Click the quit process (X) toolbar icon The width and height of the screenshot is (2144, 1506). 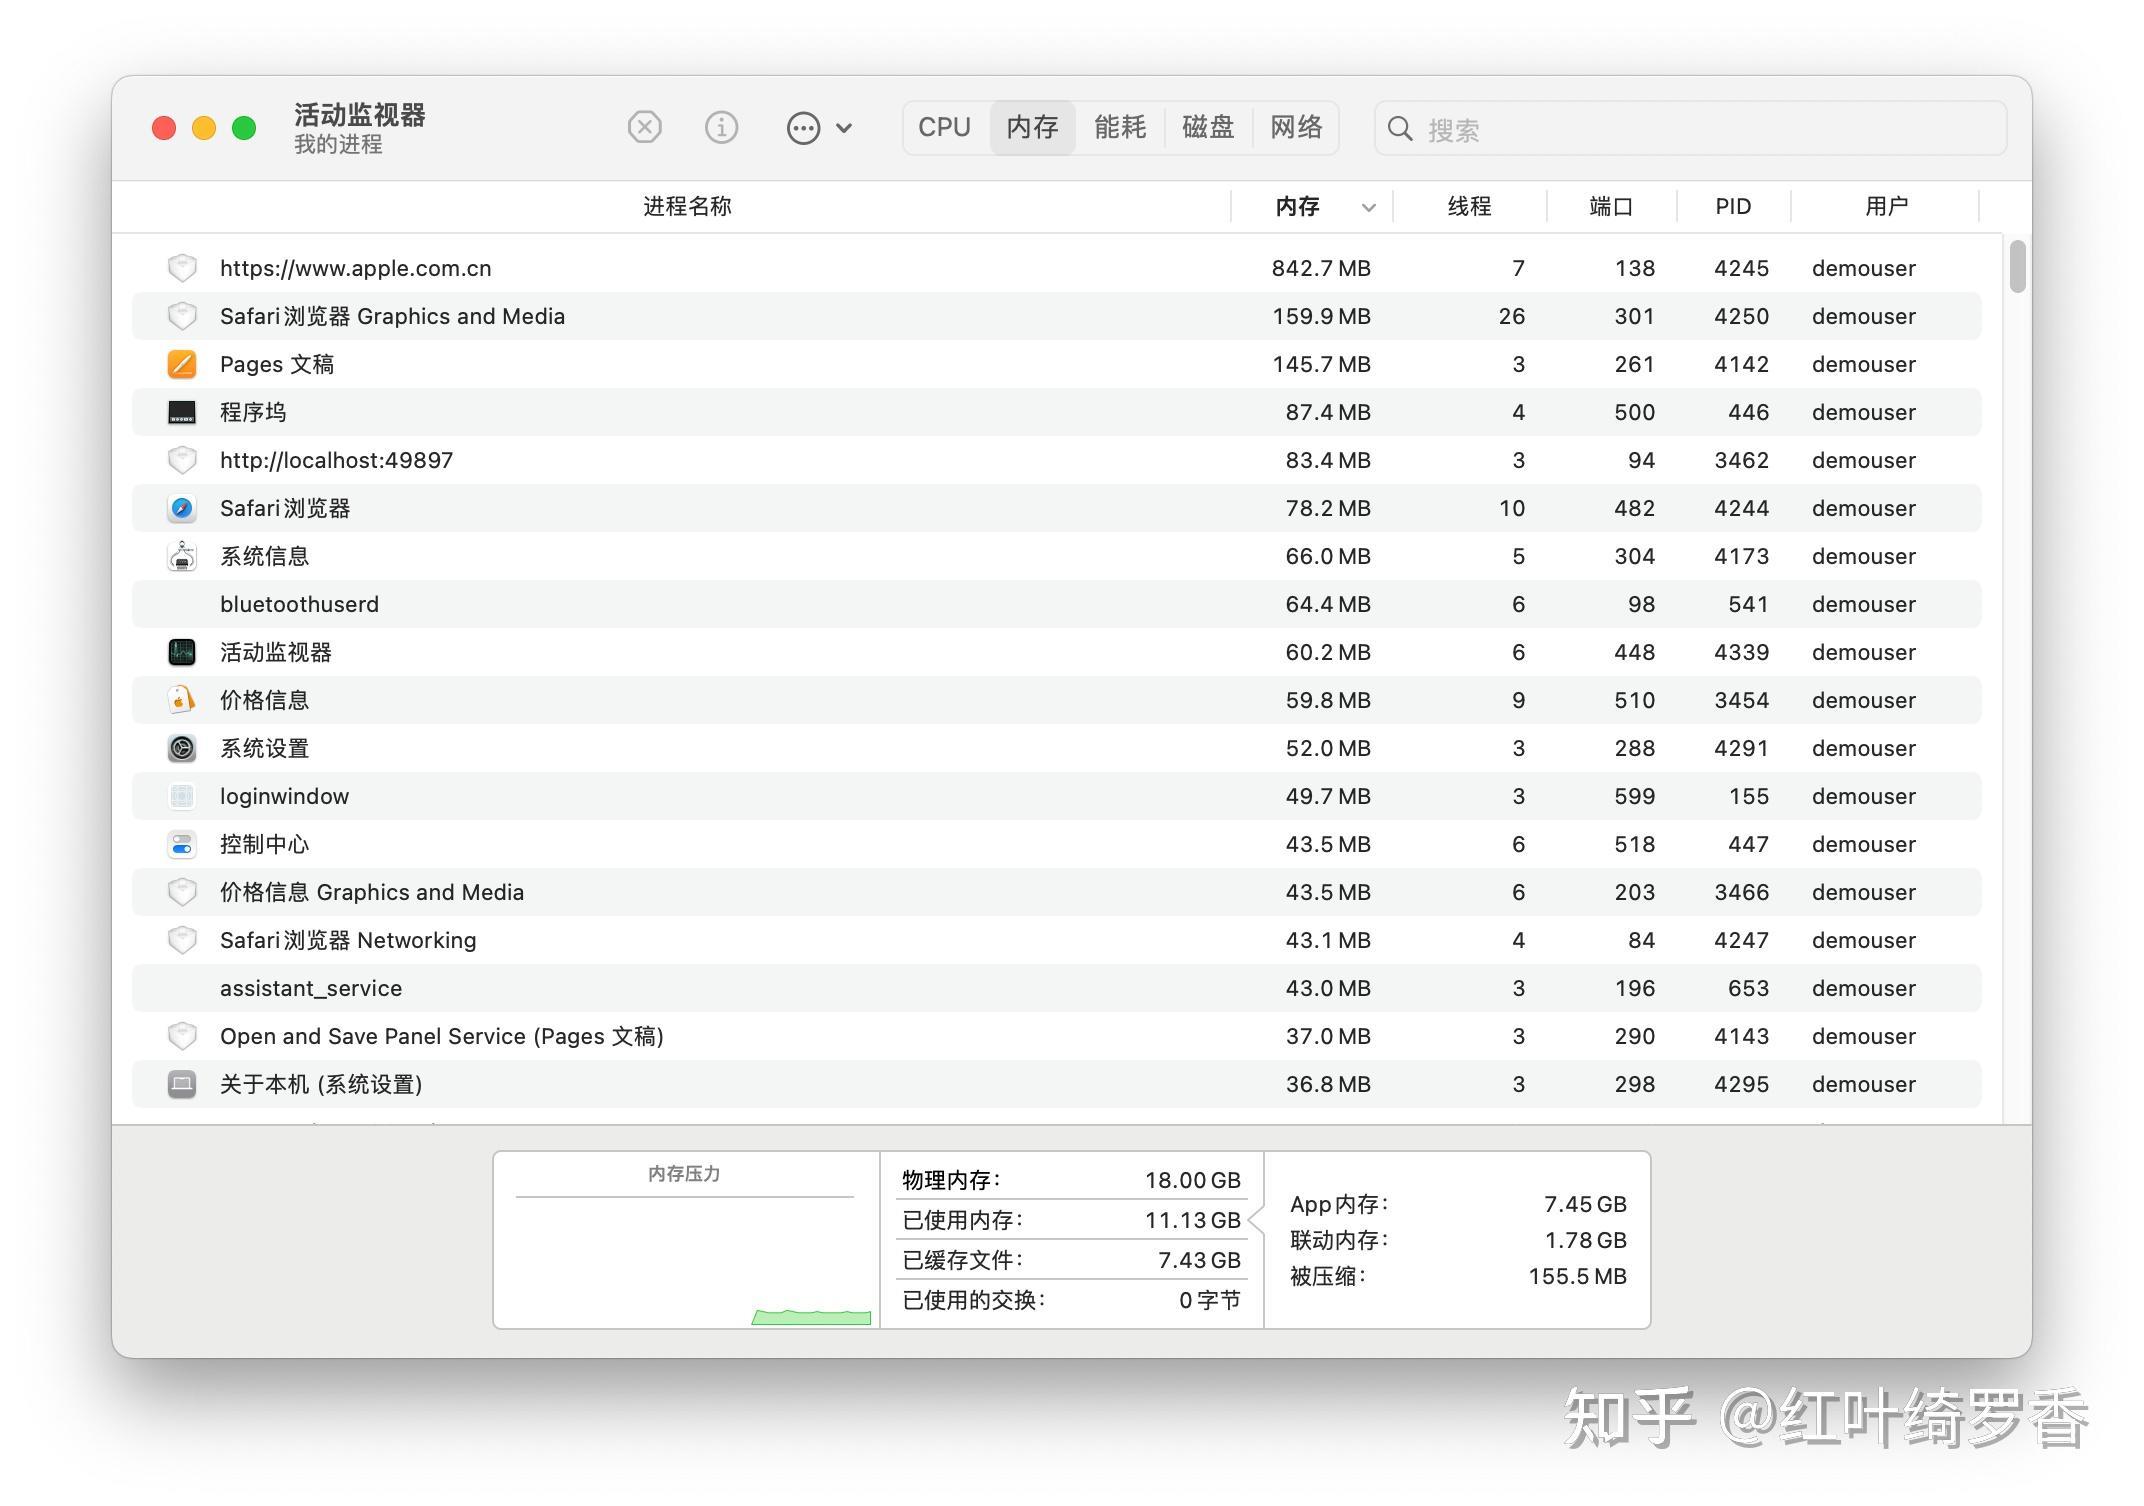pos(645,127)
